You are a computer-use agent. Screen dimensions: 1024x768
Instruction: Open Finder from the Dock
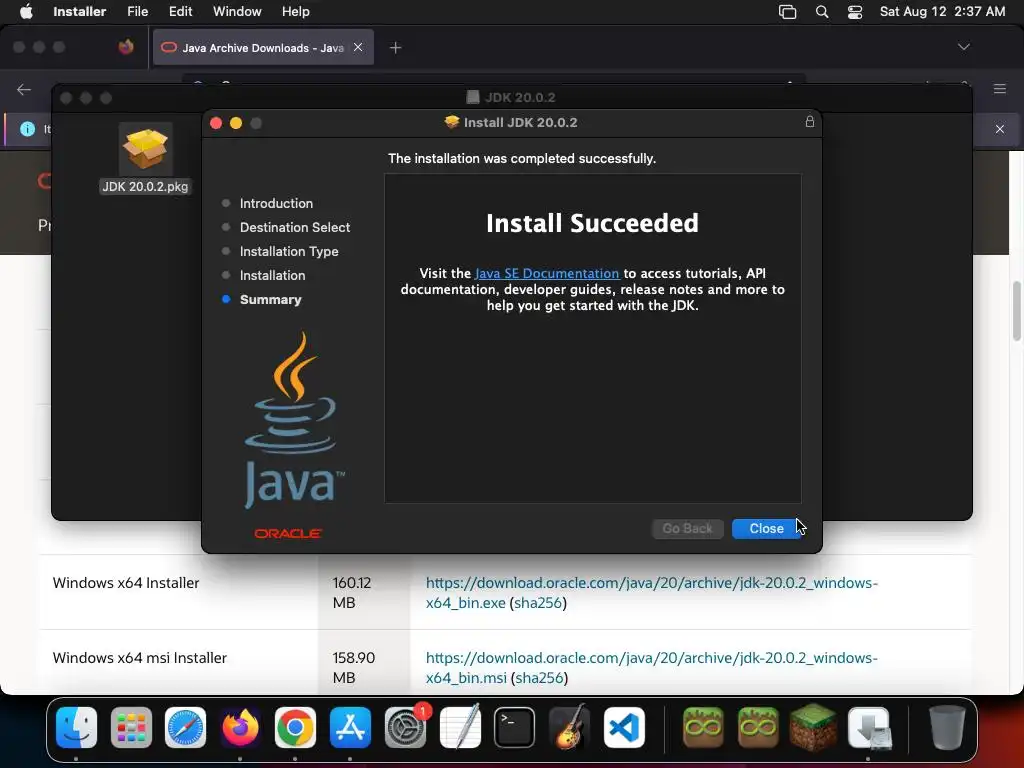76,727
